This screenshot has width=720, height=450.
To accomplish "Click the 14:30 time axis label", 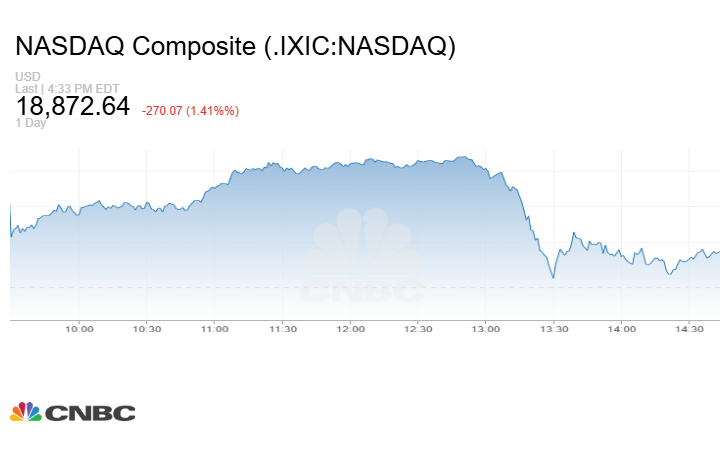I will 690,329.
